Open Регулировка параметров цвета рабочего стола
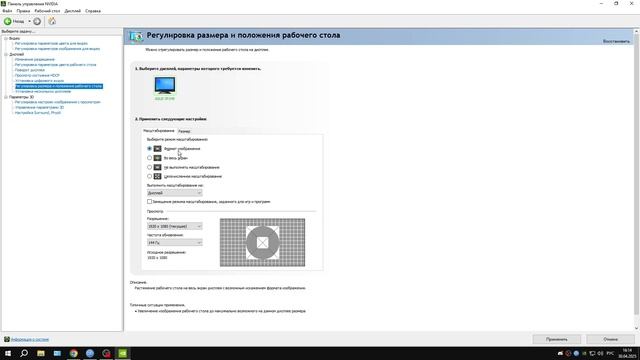 (x=56, y=65)
